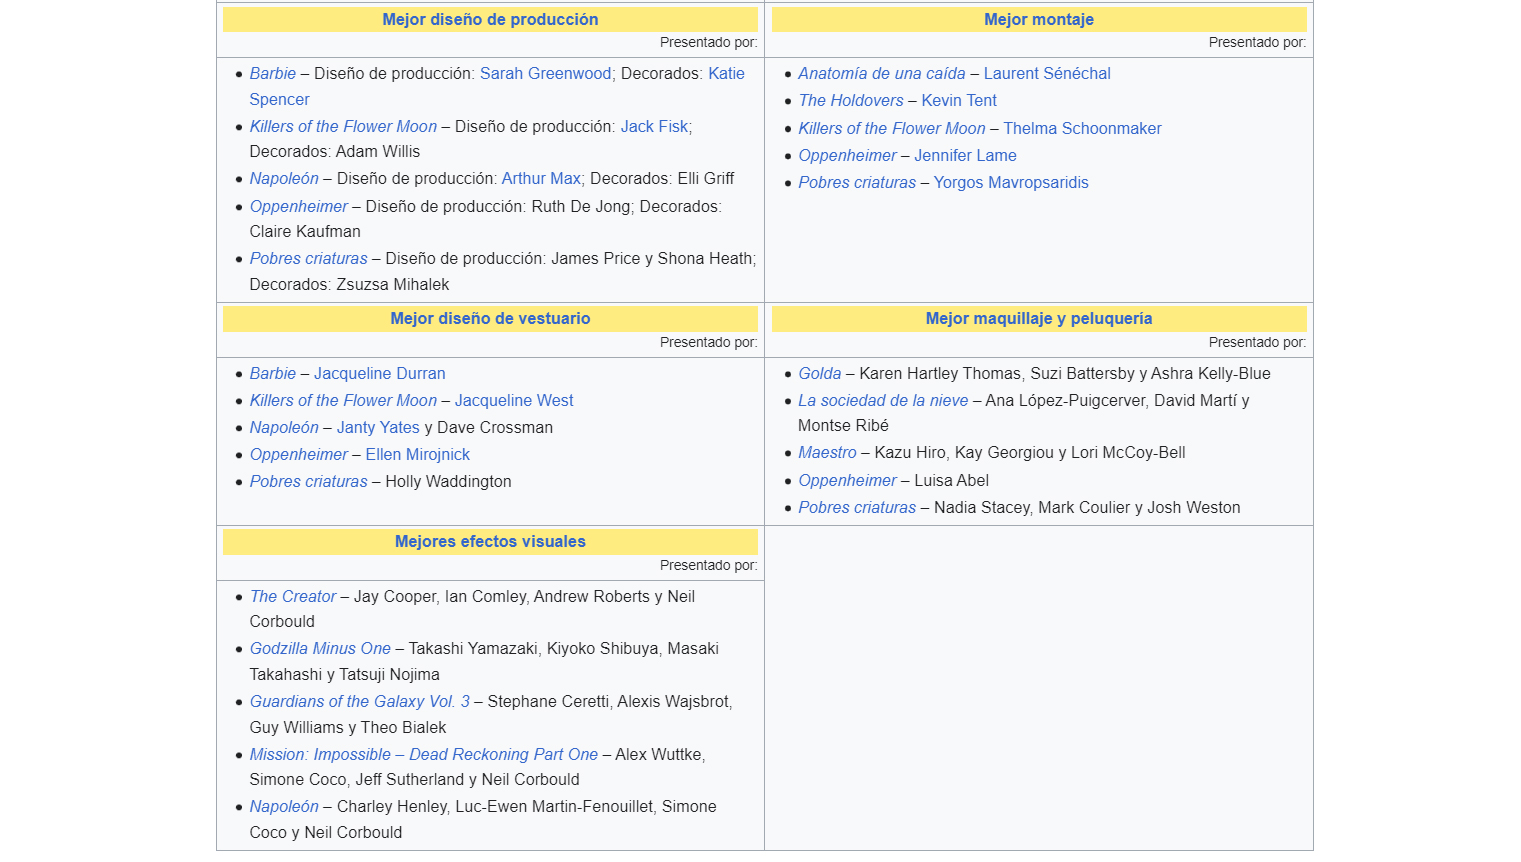The image size is (1521, 862).
Task: Click Barbie link beside Sarah Greenwood
Action: point(273,73)
